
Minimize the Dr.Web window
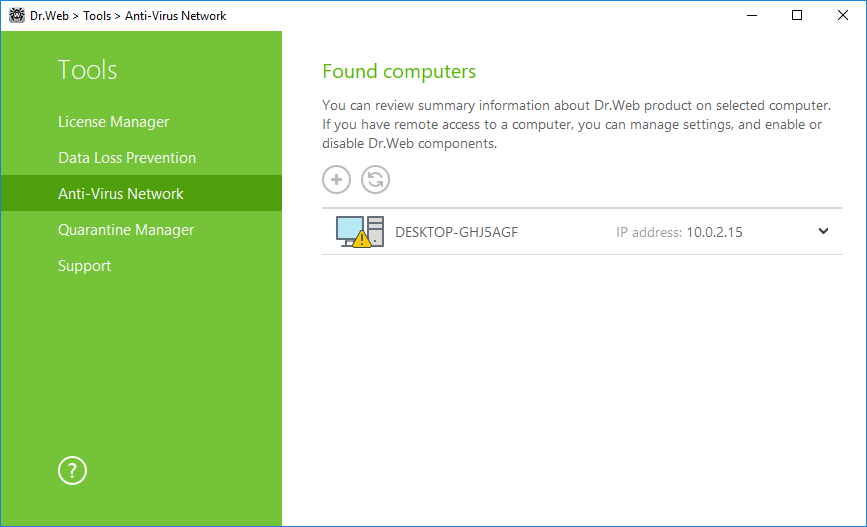[x=751, y=15]
